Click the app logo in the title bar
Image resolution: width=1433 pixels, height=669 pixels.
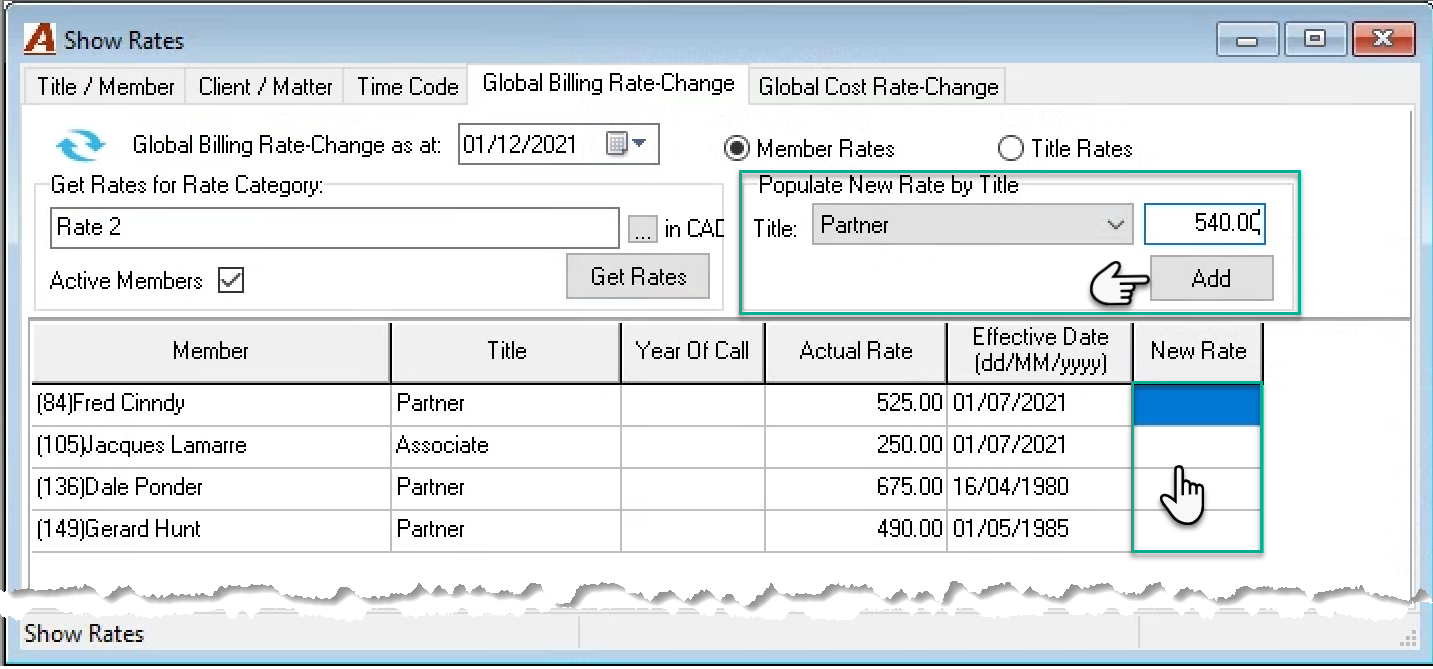point(40,40)
